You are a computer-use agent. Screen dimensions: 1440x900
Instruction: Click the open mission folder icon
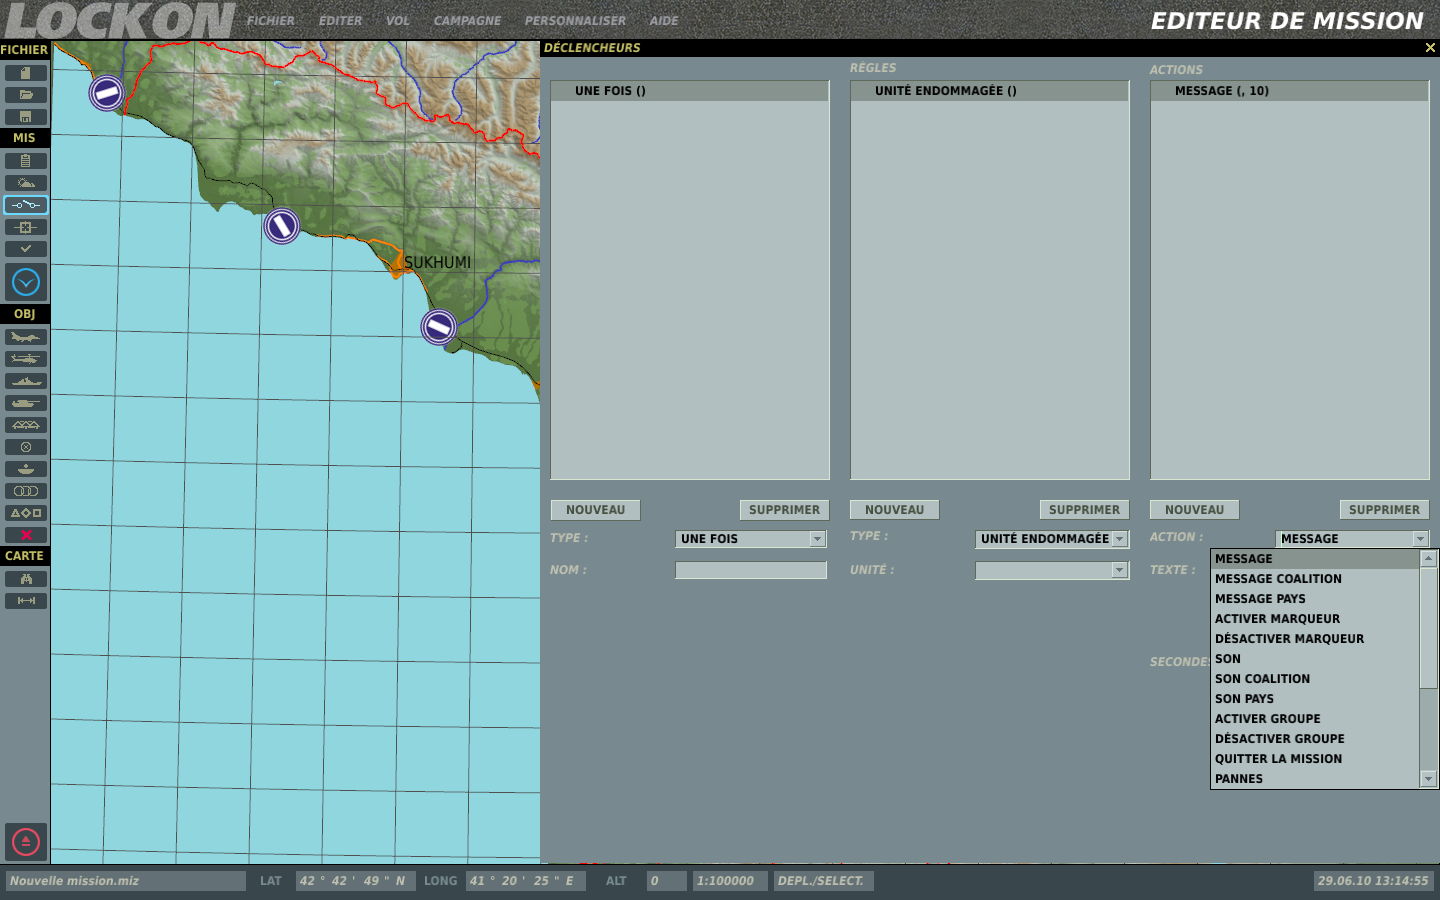point(26,95)
